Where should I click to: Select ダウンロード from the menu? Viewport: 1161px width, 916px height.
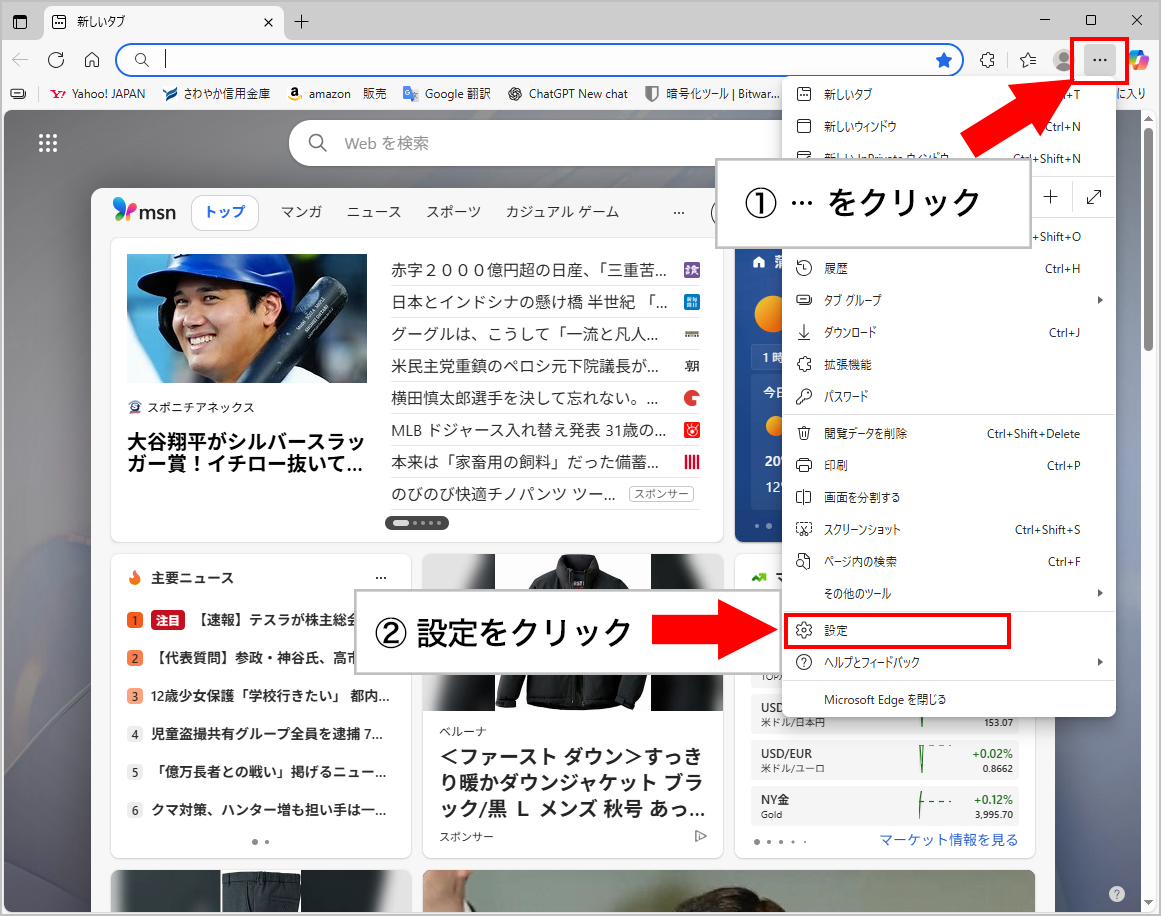coord(850,332)
